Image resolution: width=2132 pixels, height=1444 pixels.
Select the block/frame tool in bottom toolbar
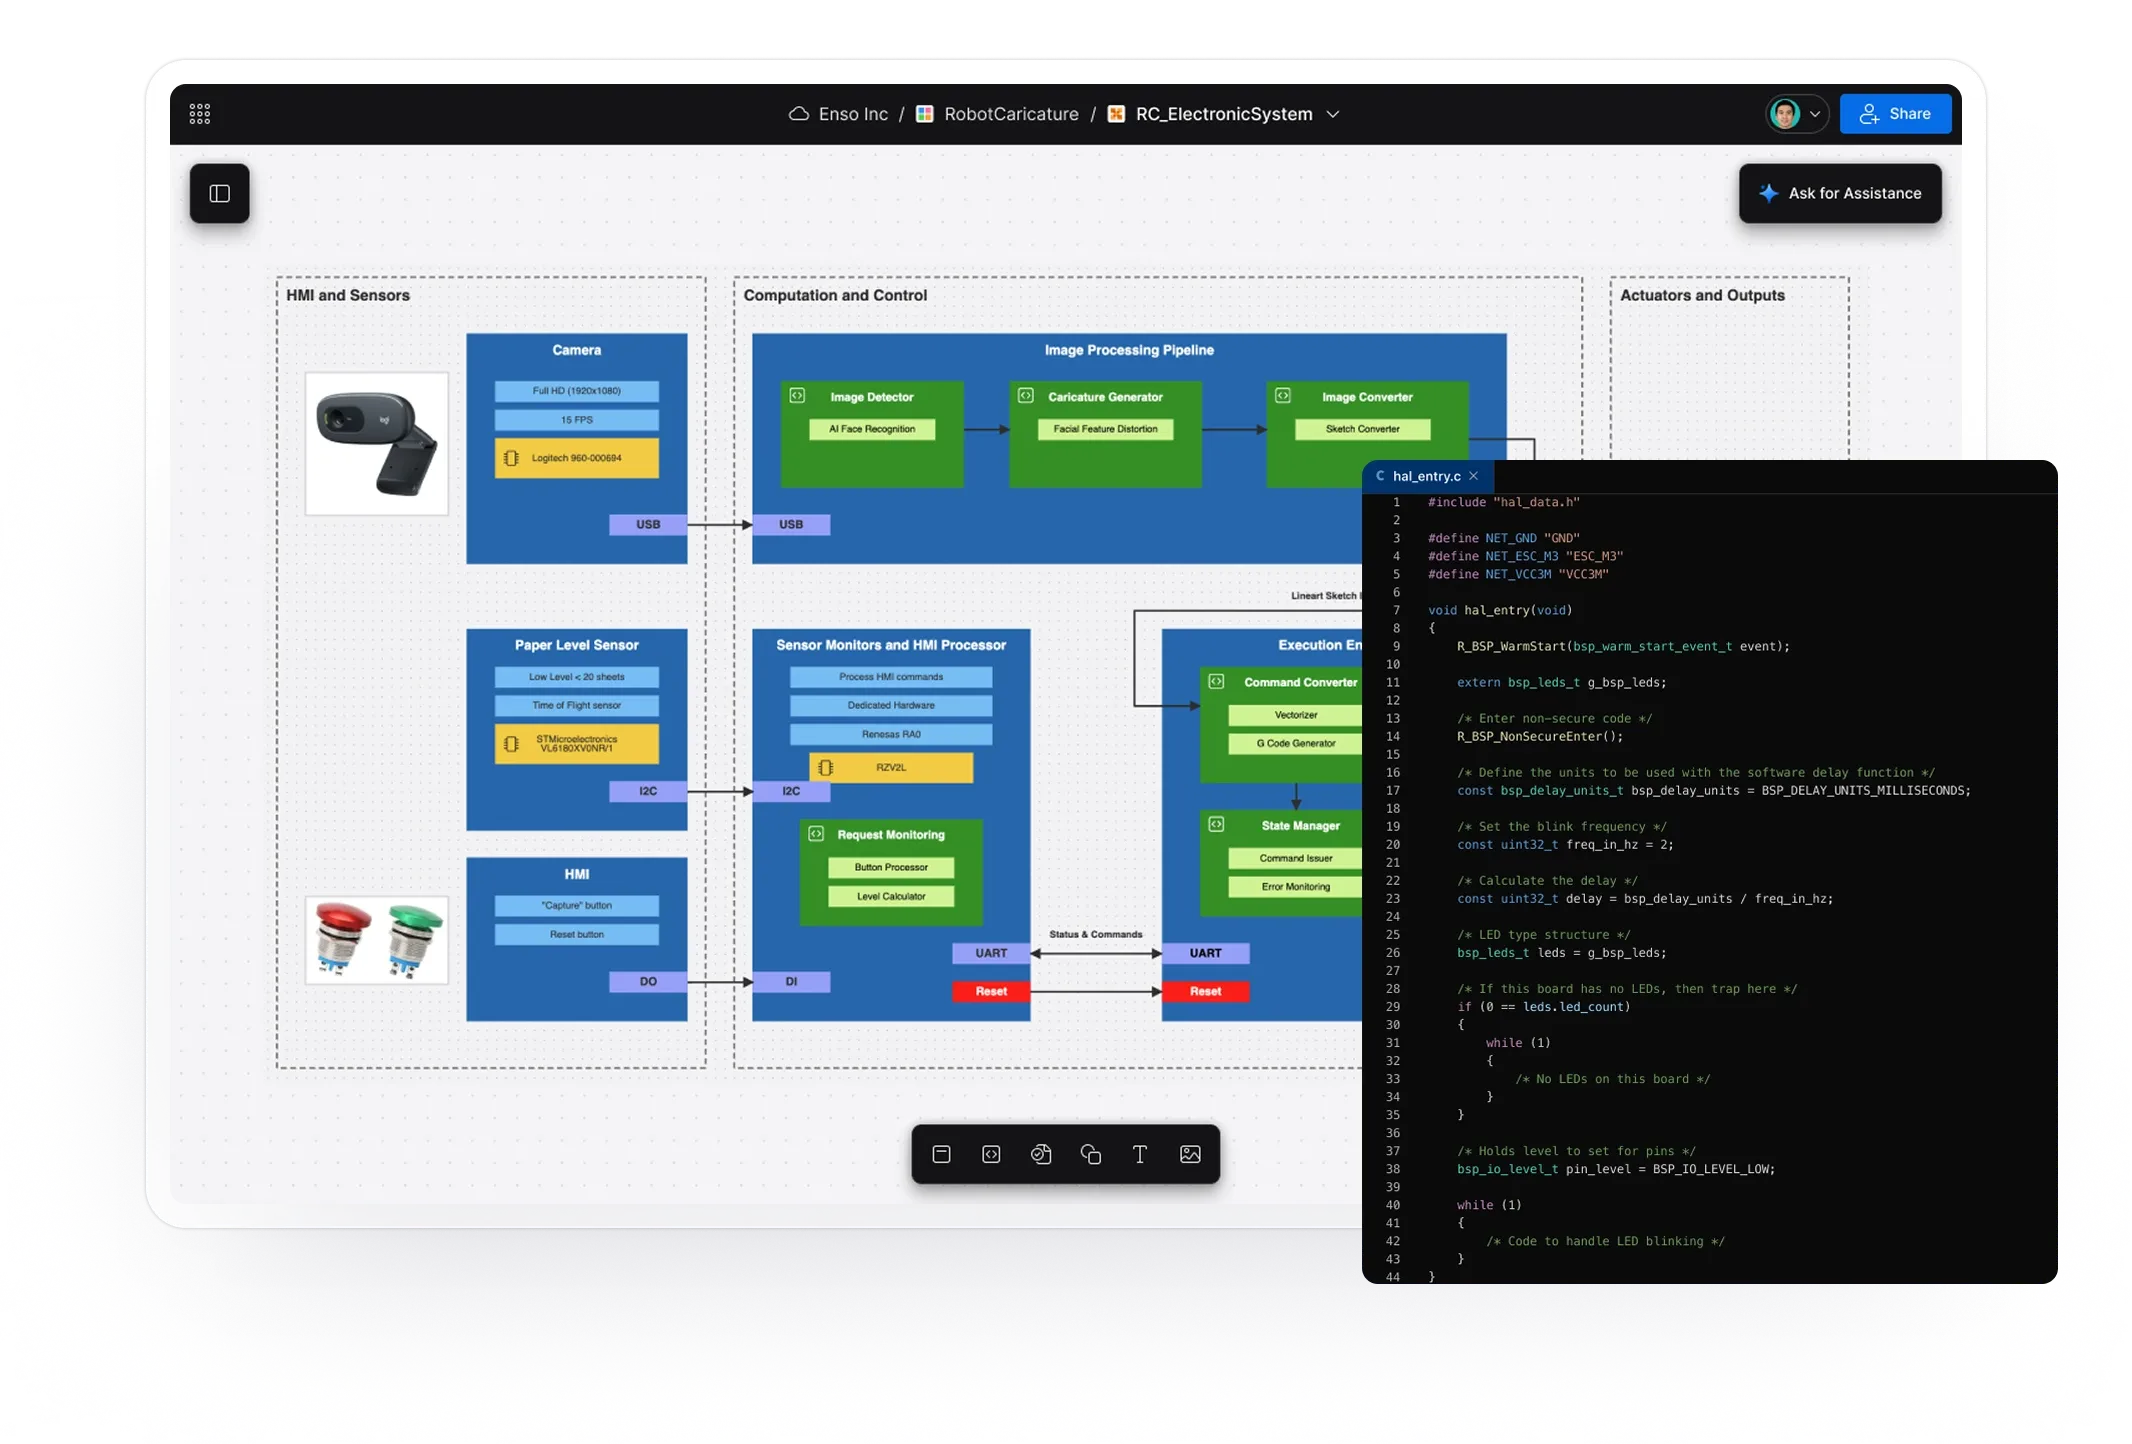point(941,1154)
